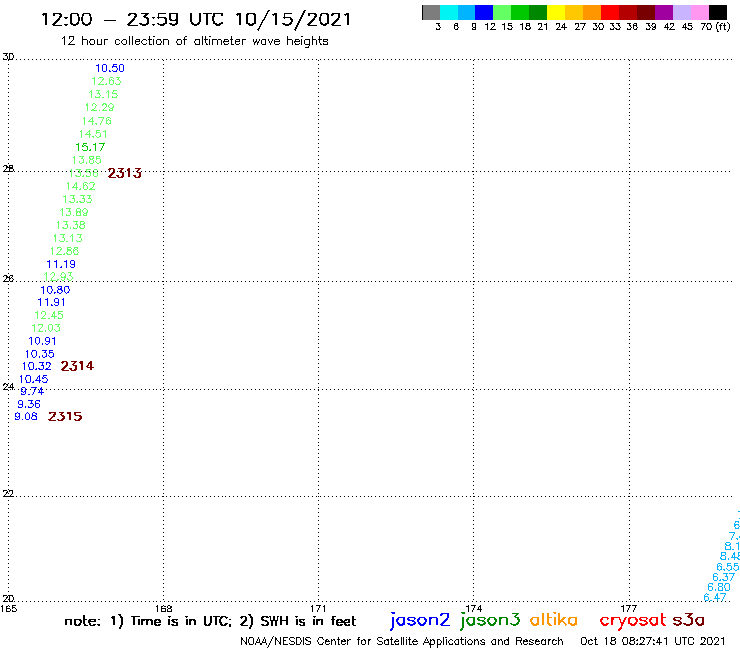Click the wave height value 14.76
Viewport: 740px width, 650px height.
tap(97, 121)
